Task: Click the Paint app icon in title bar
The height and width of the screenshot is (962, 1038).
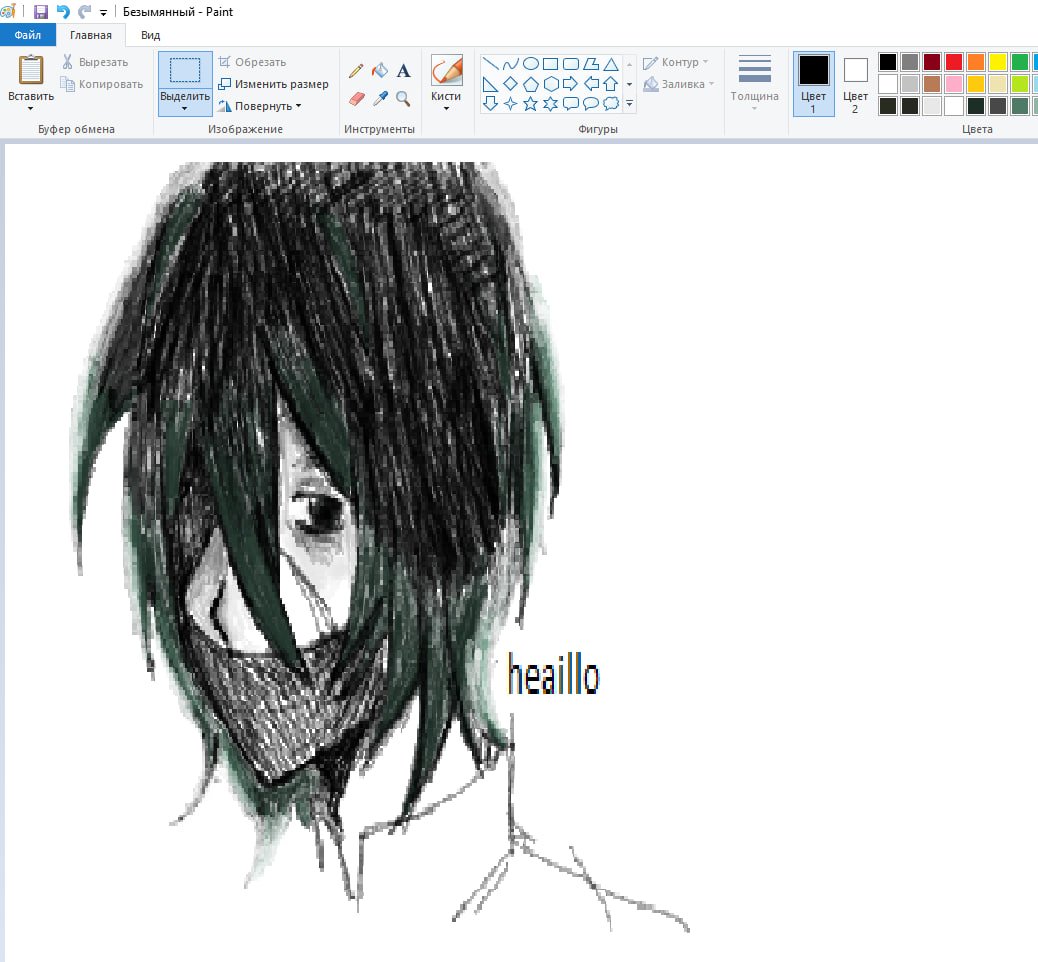Action: coord(7,11)
